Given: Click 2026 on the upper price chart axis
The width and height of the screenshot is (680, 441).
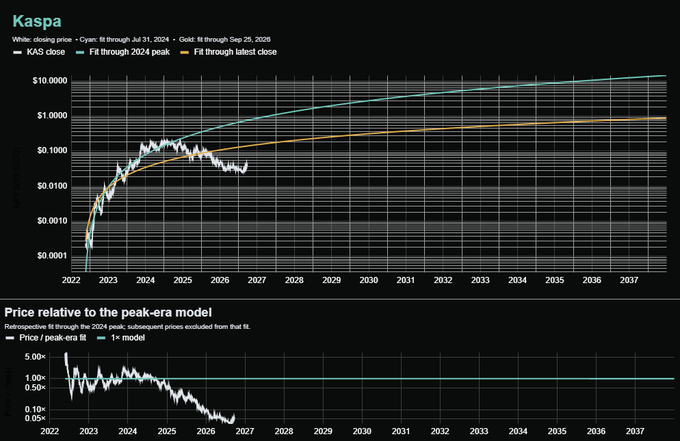Looking at the screenshot, I should pos(220,280).
